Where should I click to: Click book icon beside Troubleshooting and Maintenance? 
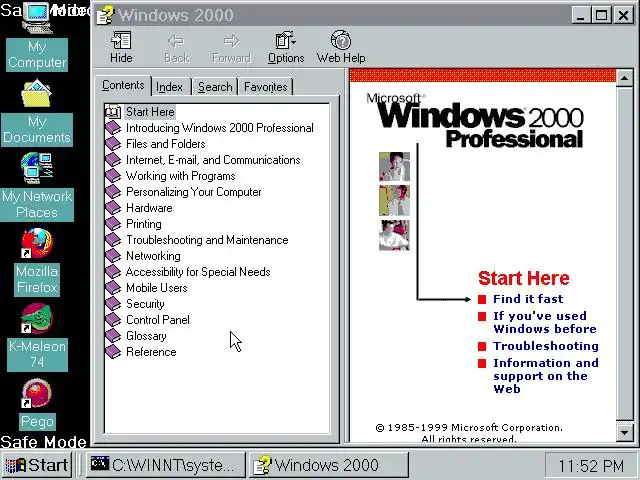pyautogui.click(x=113, y=240)
